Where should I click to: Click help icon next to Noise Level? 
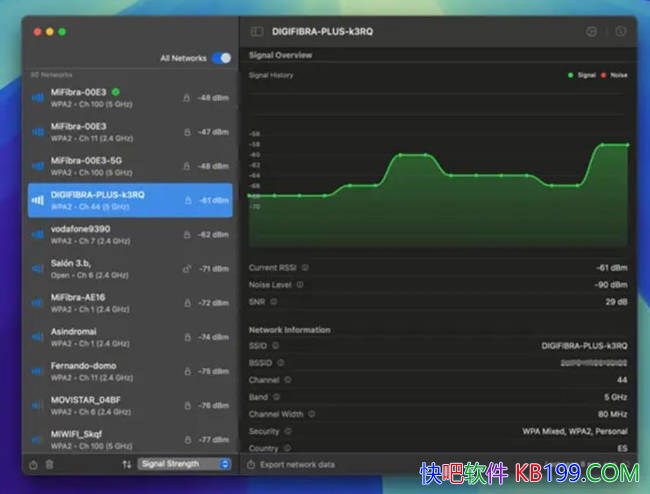[x=299, y=285]
